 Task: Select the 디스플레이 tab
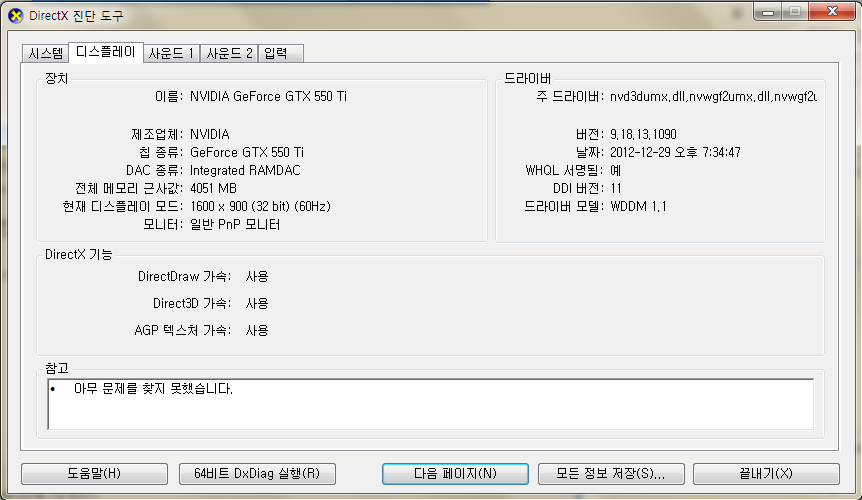point(106,52)
